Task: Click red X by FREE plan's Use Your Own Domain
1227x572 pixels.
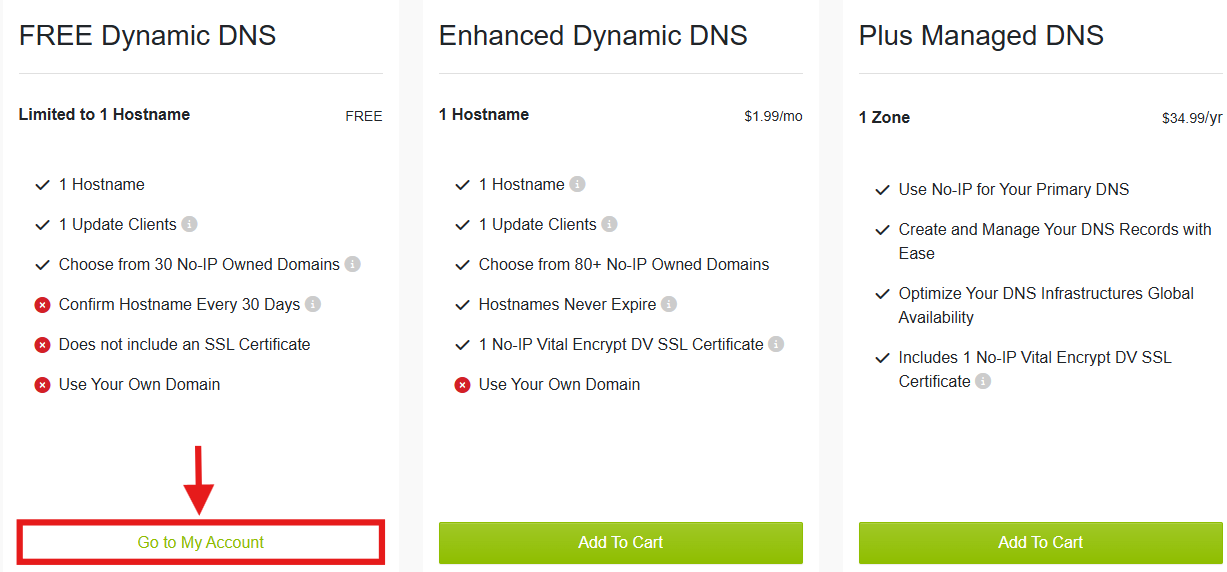Action: pos(42,385)
